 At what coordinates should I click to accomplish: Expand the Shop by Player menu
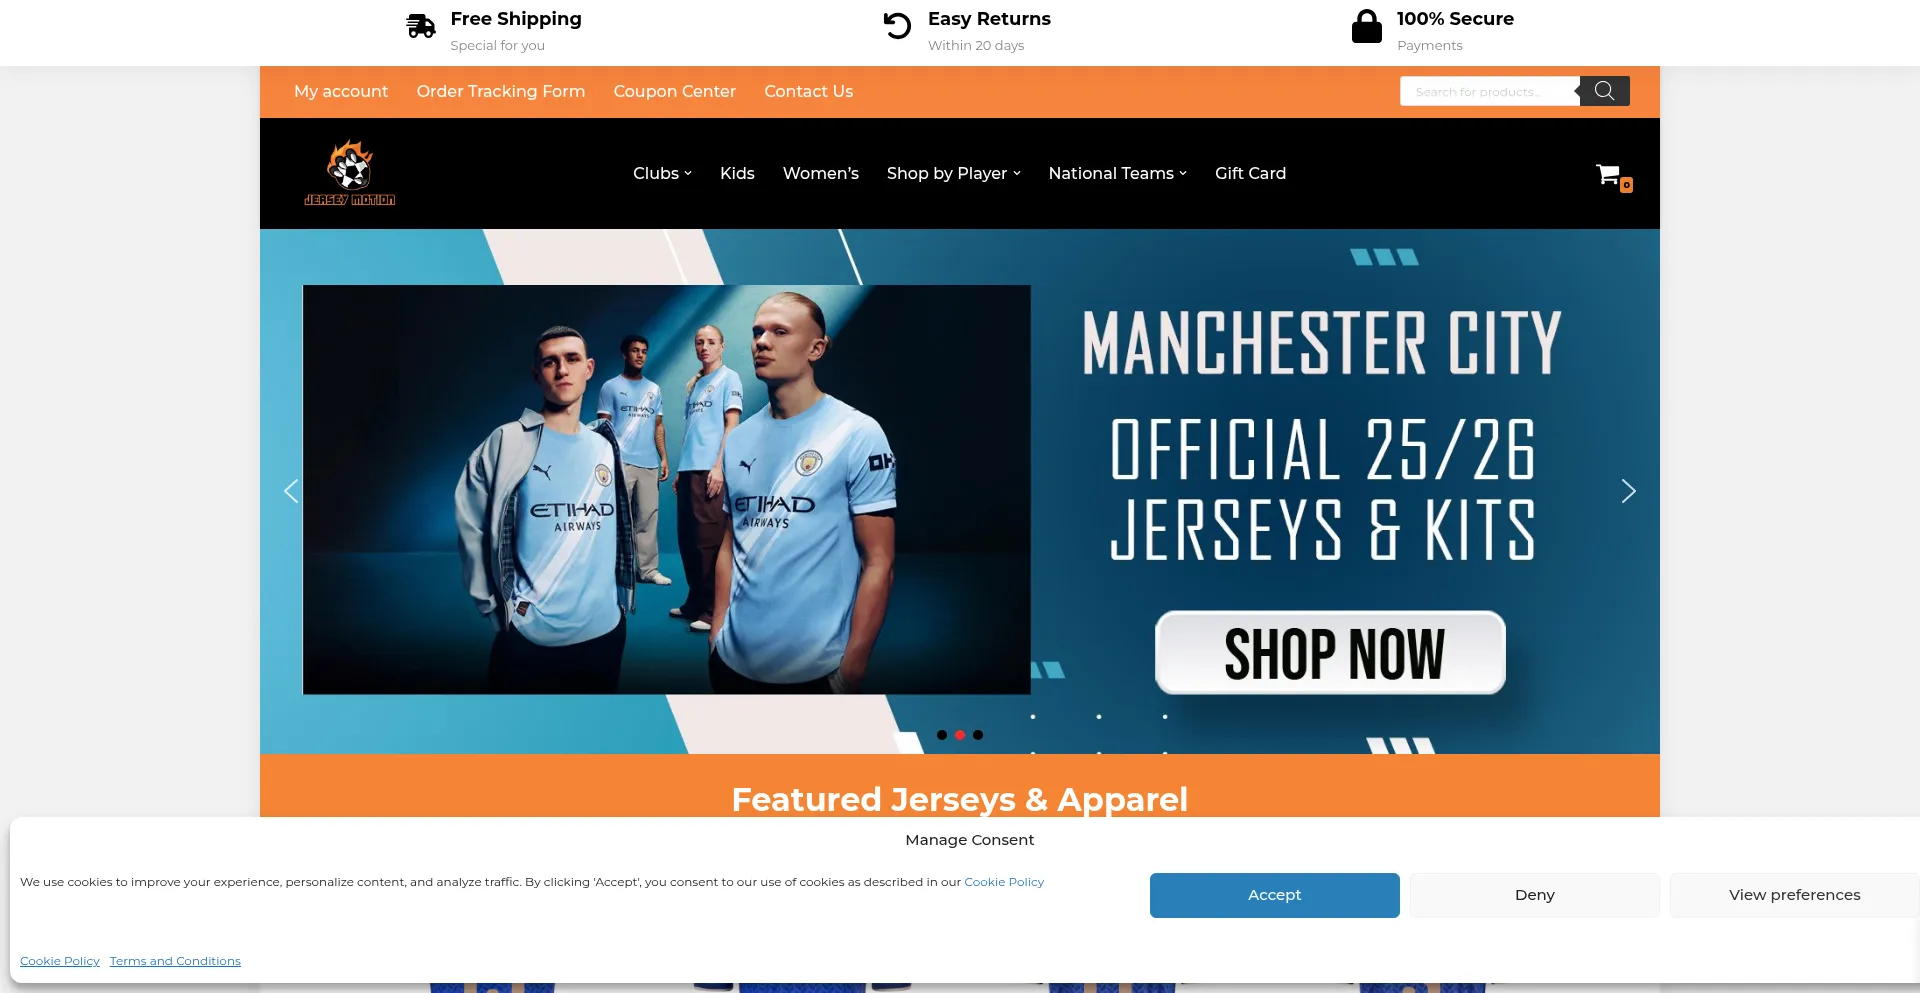pyautogui.click(x=953, y=173)
